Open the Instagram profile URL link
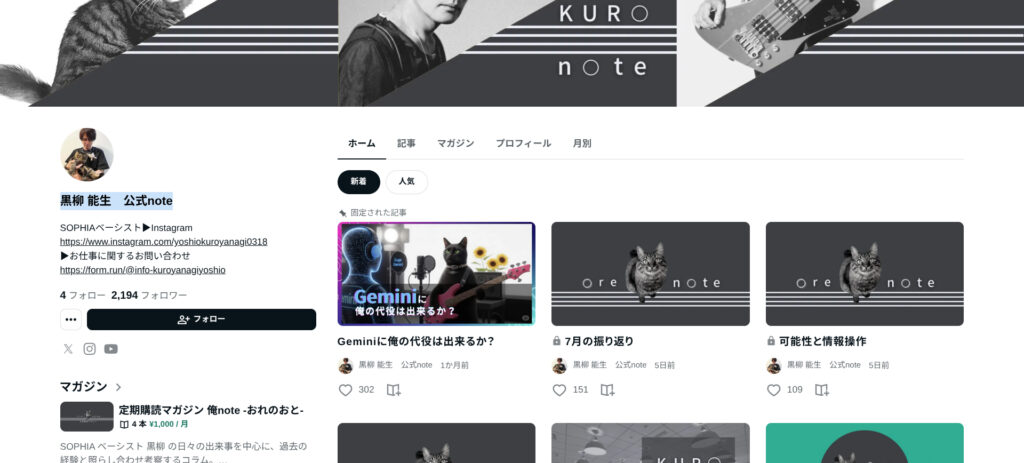The height and width of the screenshot is (463, 1024). (163, 242)
